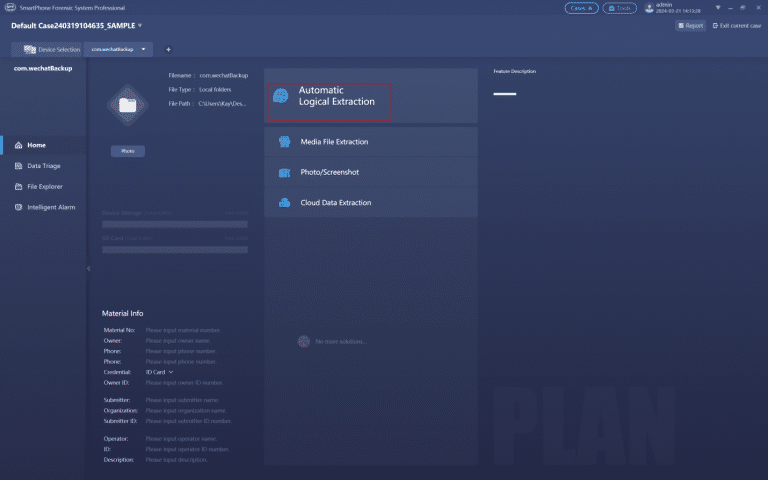This screenshot has width=768, height=480.
Task: Add a new tab with plus button
Action: [168, 49]
